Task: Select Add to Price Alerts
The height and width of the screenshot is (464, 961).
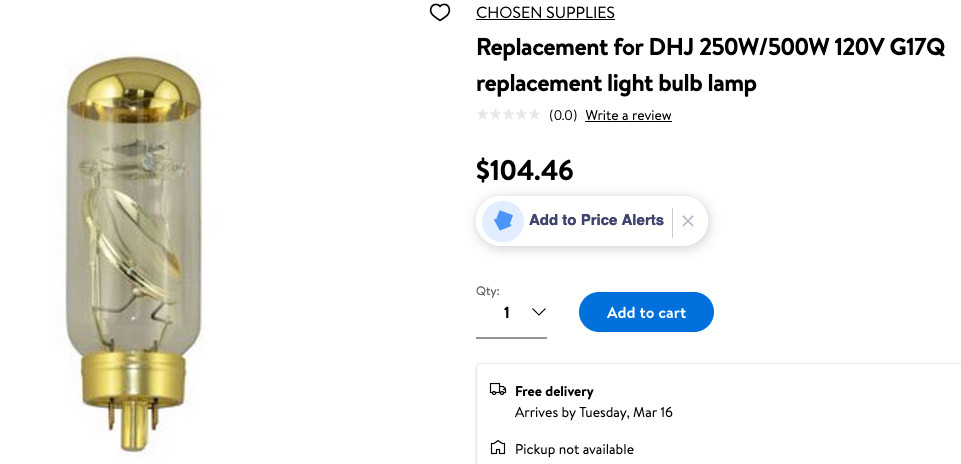Action: [x=596, y=220]
